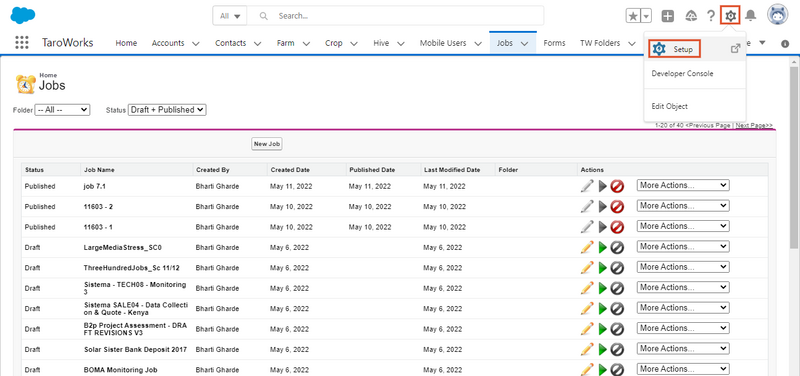The height and width of the screenshot is (376, 800).
Task: Click the BOMA Monitoring Job name
Action: pyautogui.click(x=120, y=370)
